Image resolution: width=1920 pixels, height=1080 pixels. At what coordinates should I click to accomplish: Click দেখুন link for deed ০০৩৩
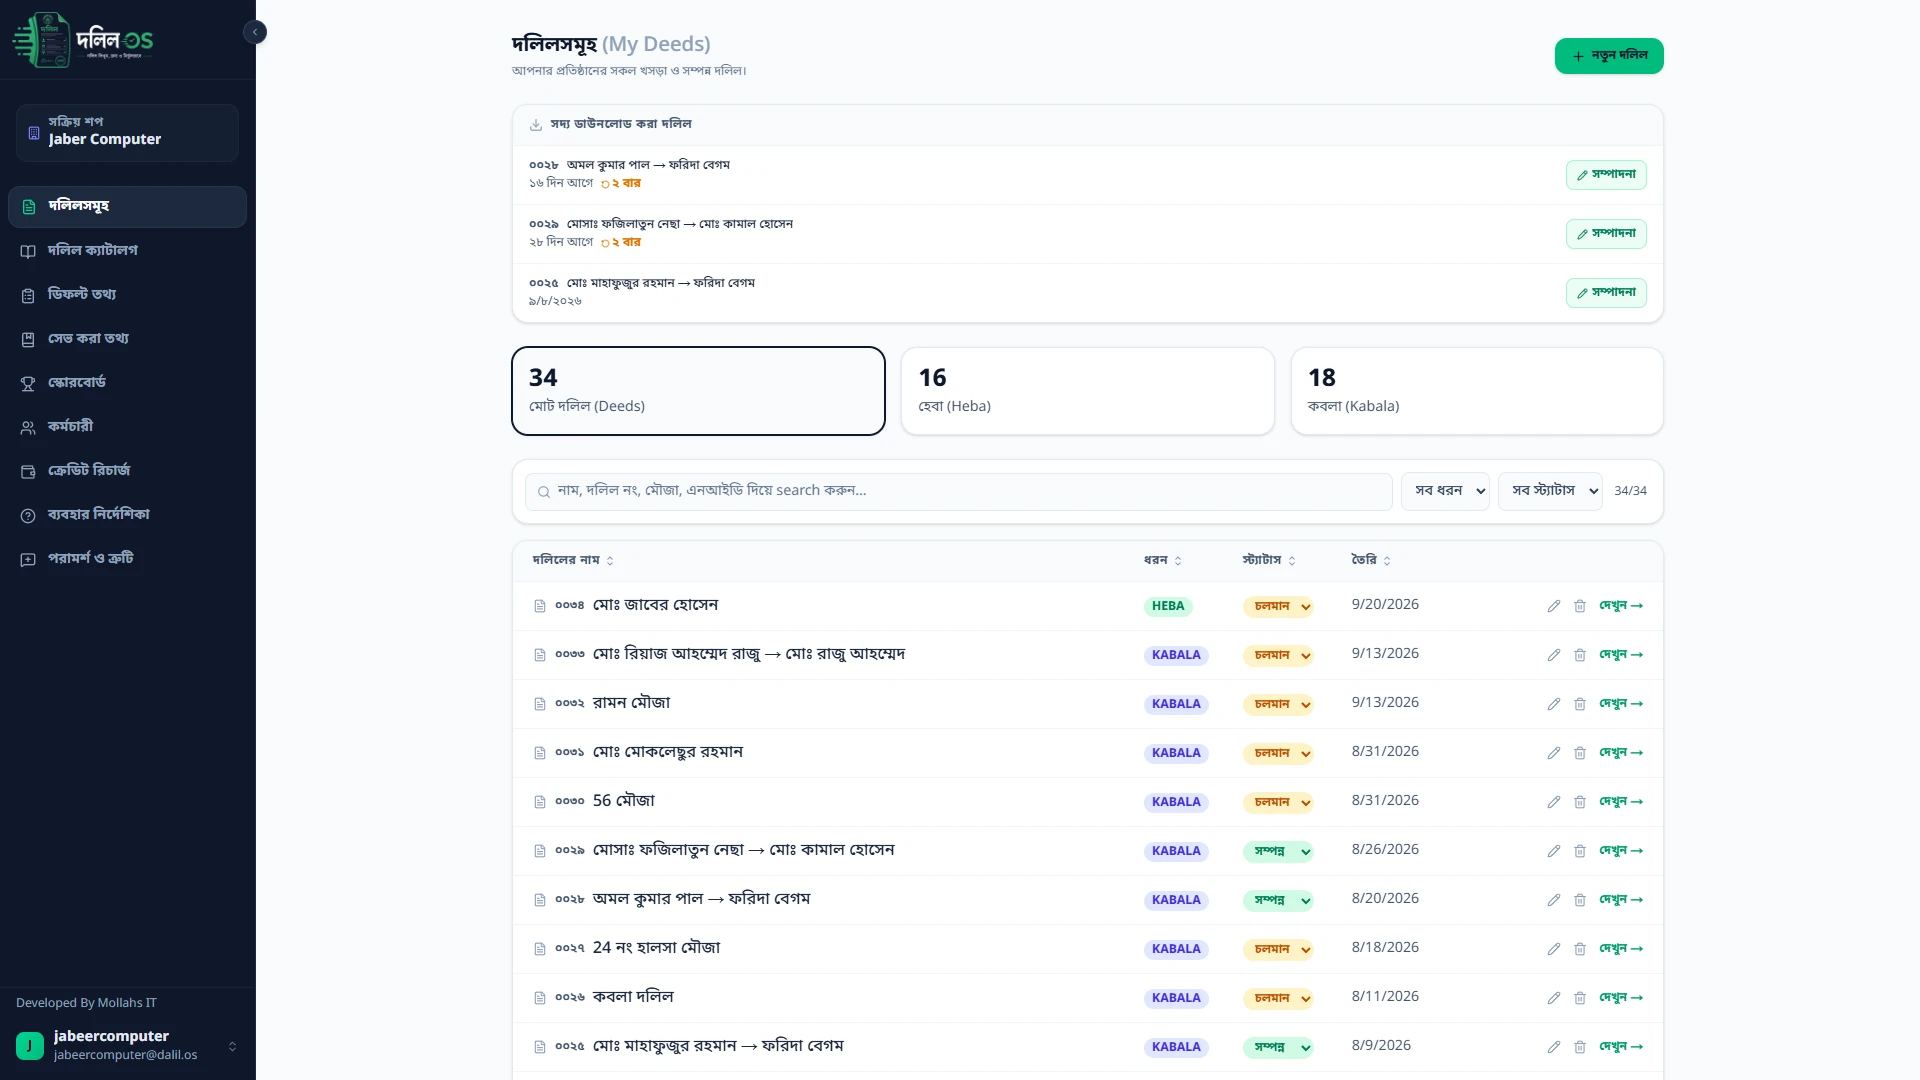1621,655
